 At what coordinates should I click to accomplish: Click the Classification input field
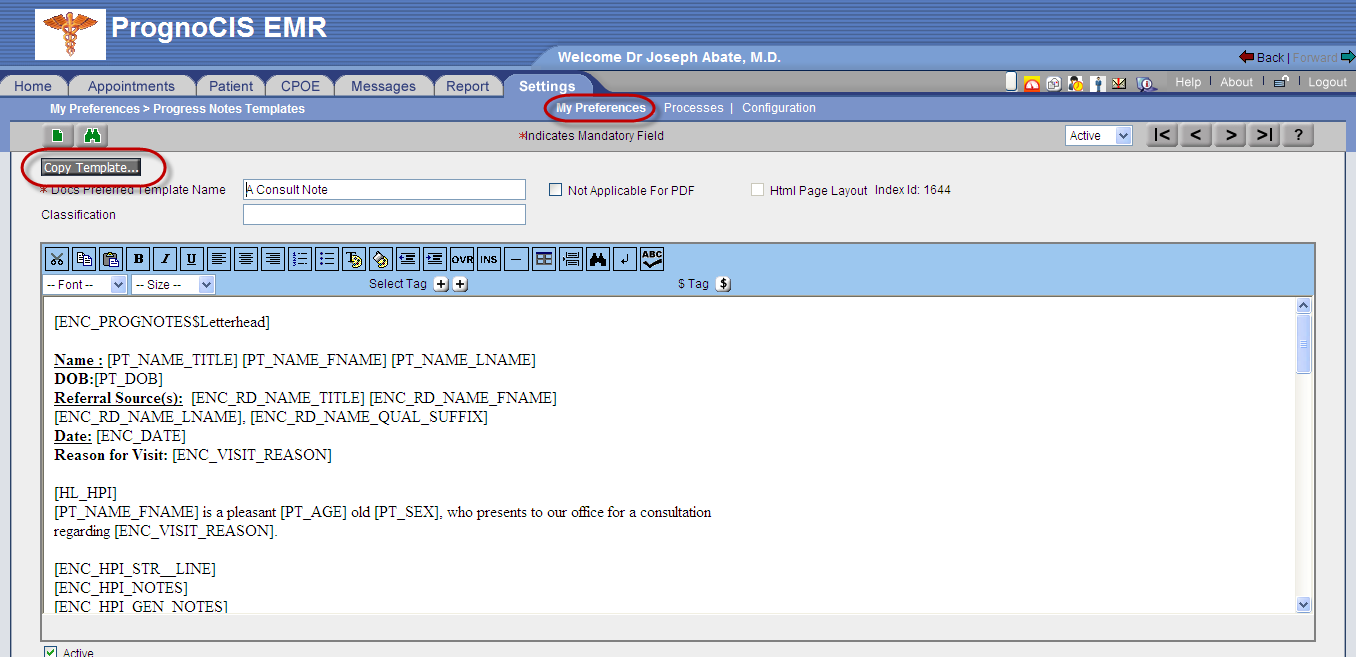[x=384, y=215]
